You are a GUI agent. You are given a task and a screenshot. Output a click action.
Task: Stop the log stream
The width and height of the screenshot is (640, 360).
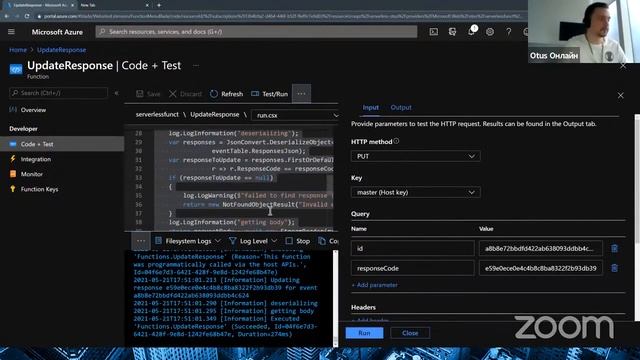298,241
